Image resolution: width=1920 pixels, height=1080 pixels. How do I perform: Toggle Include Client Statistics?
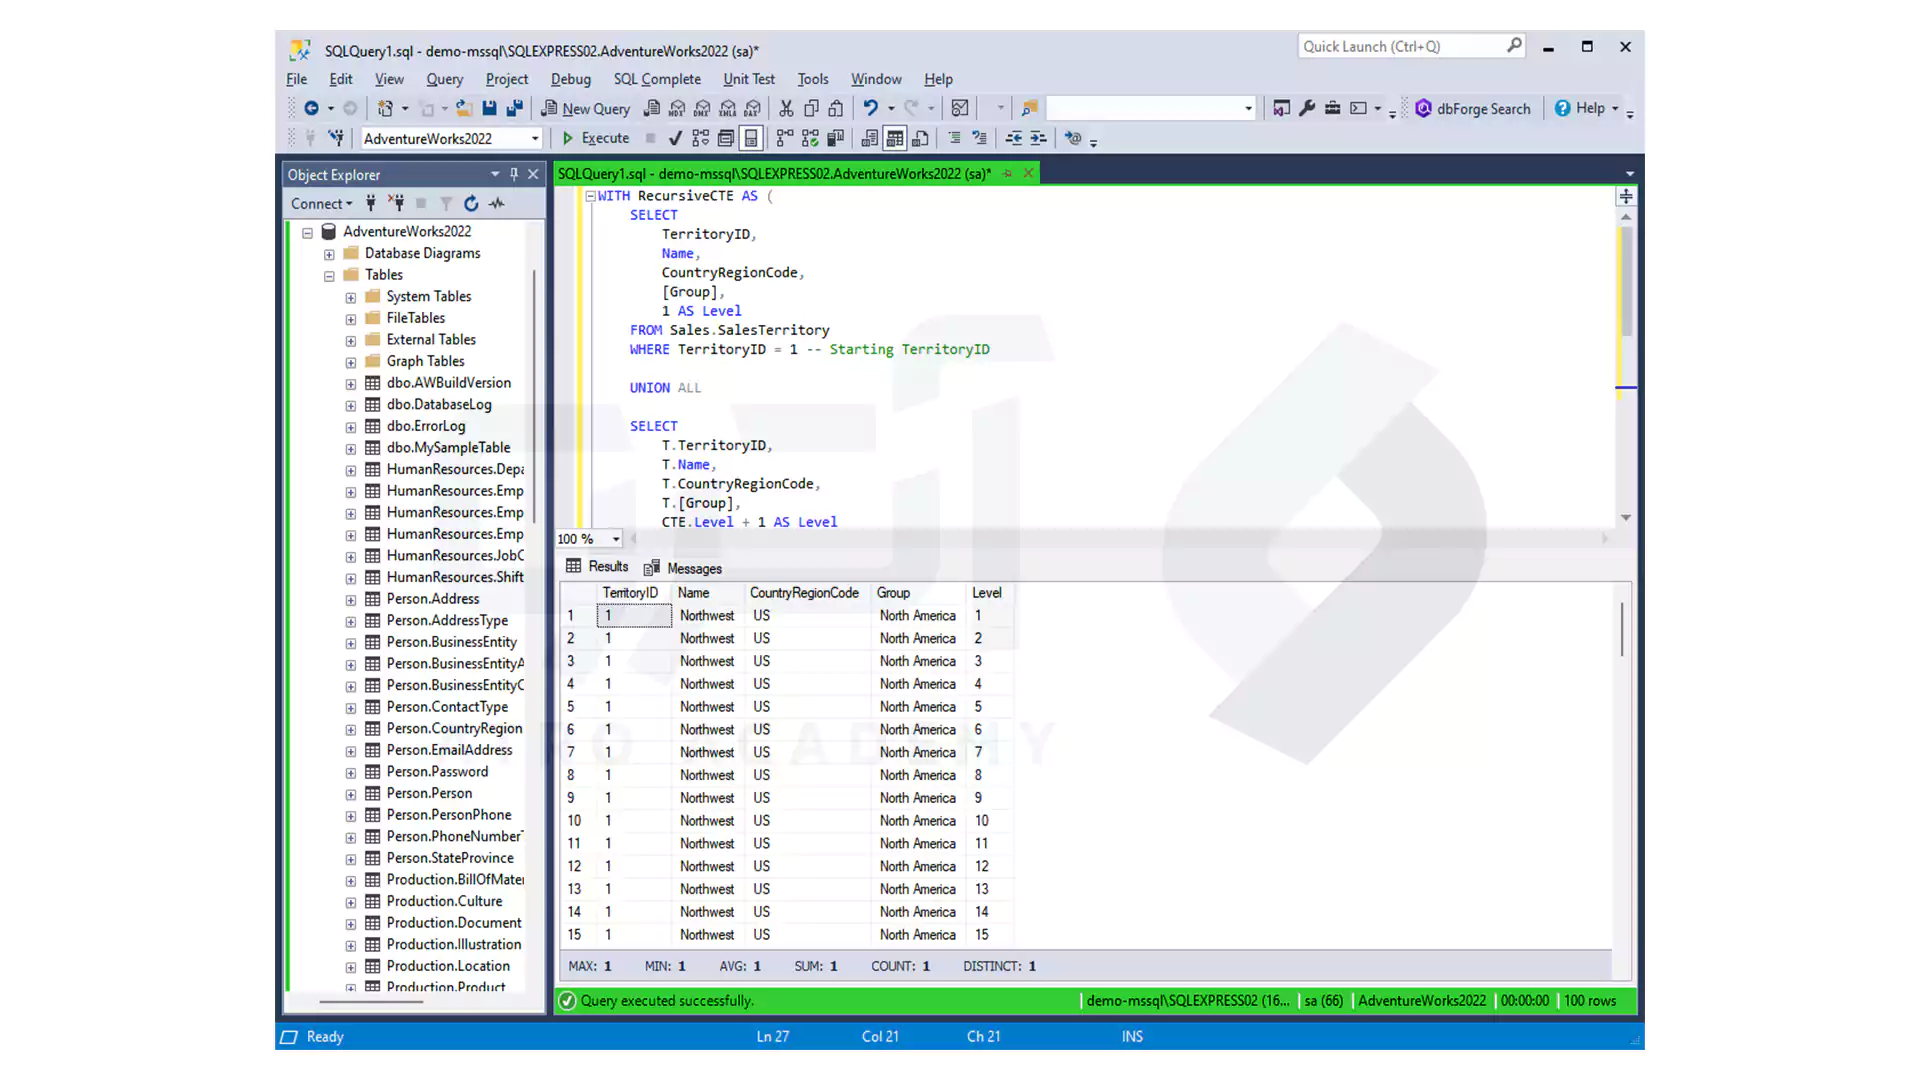(835, 138)
